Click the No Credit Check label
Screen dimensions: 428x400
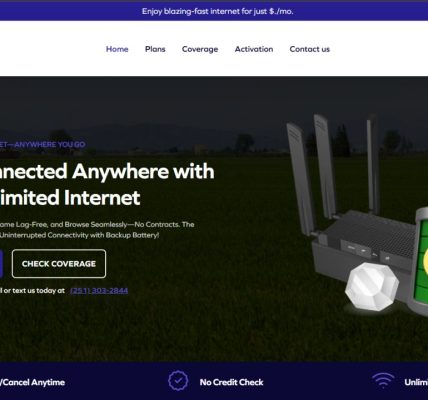[232, 382]
